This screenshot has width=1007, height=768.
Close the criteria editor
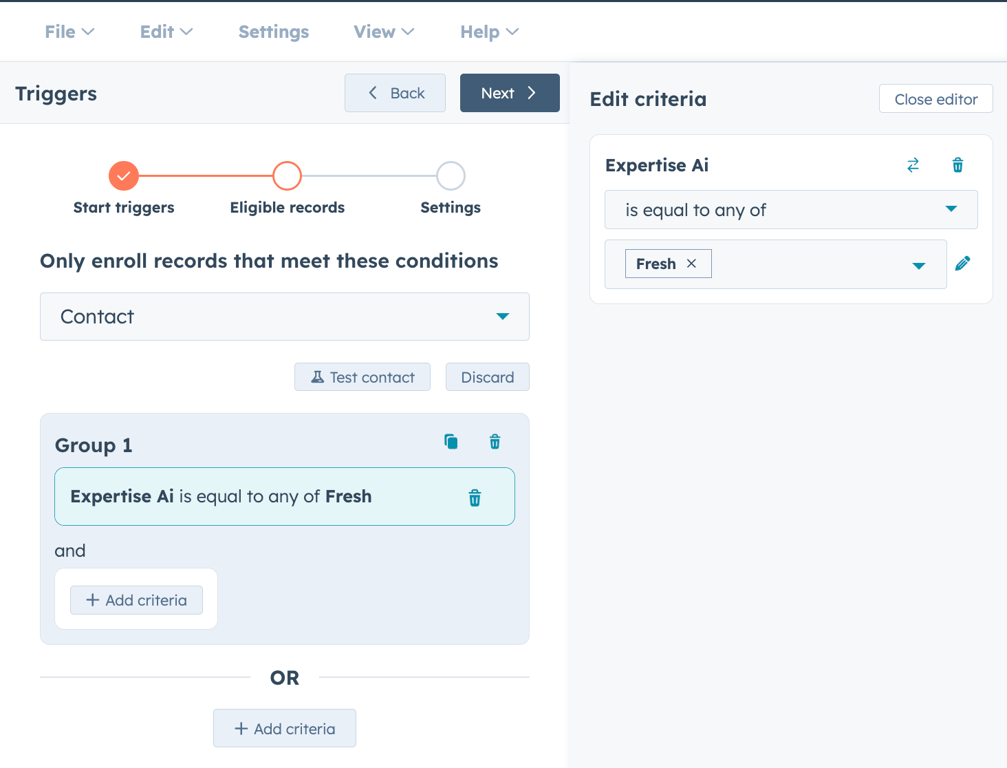point(935,99)
